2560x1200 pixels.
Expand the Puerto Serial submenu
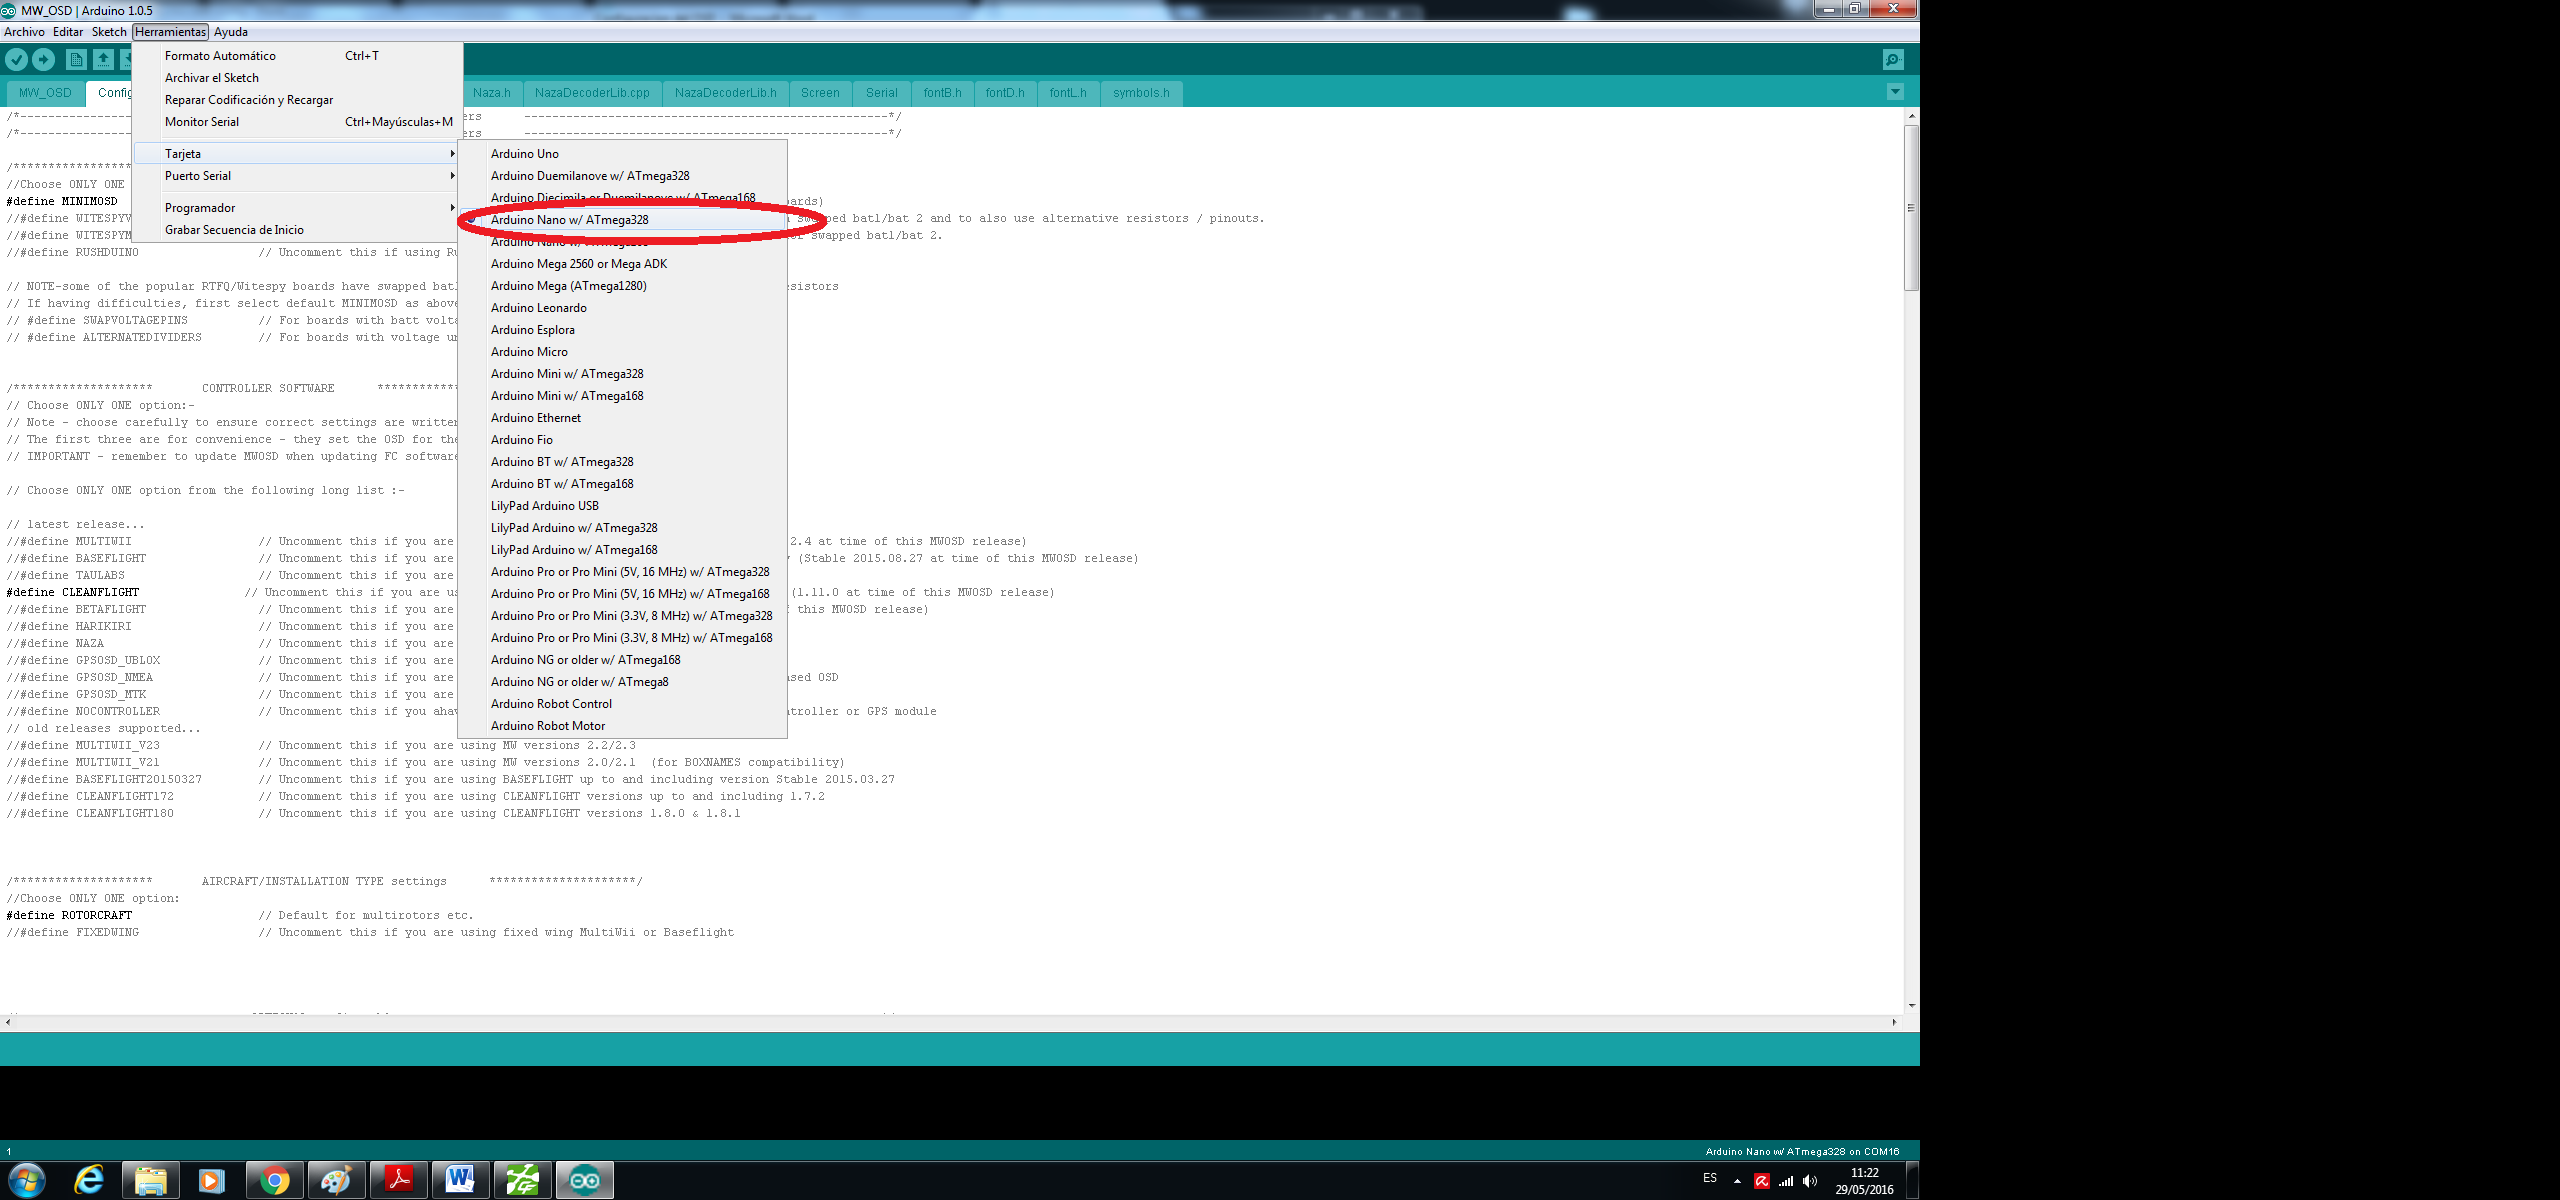coord(297,176)
